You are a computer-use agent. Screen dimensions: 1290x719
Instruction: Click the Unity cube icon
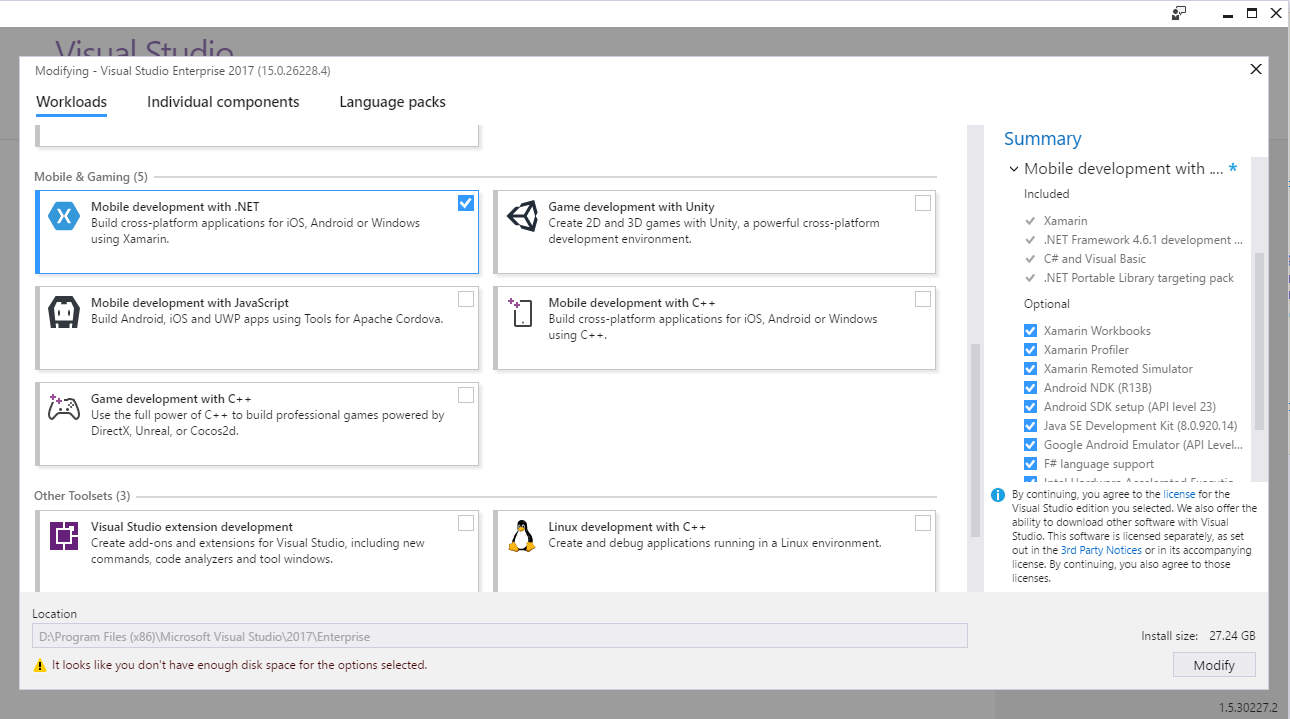(522, 216)
